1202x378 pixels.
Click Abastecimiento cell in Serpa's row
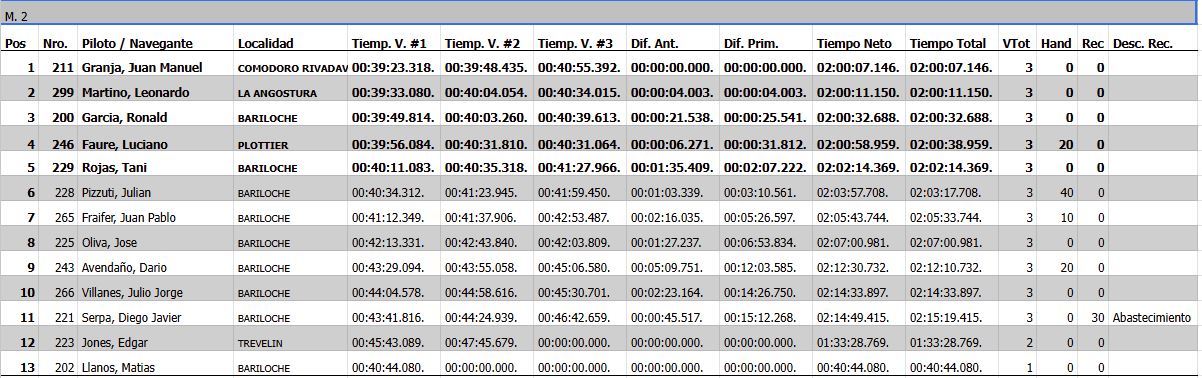[x=1152, y=318]
